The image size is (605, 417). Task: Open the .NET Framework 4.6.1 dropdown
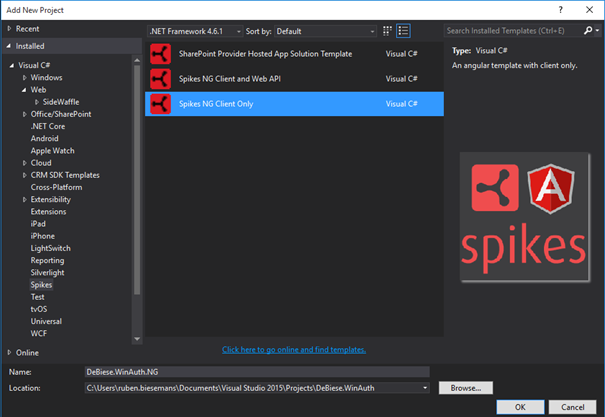tap(196, 31)
